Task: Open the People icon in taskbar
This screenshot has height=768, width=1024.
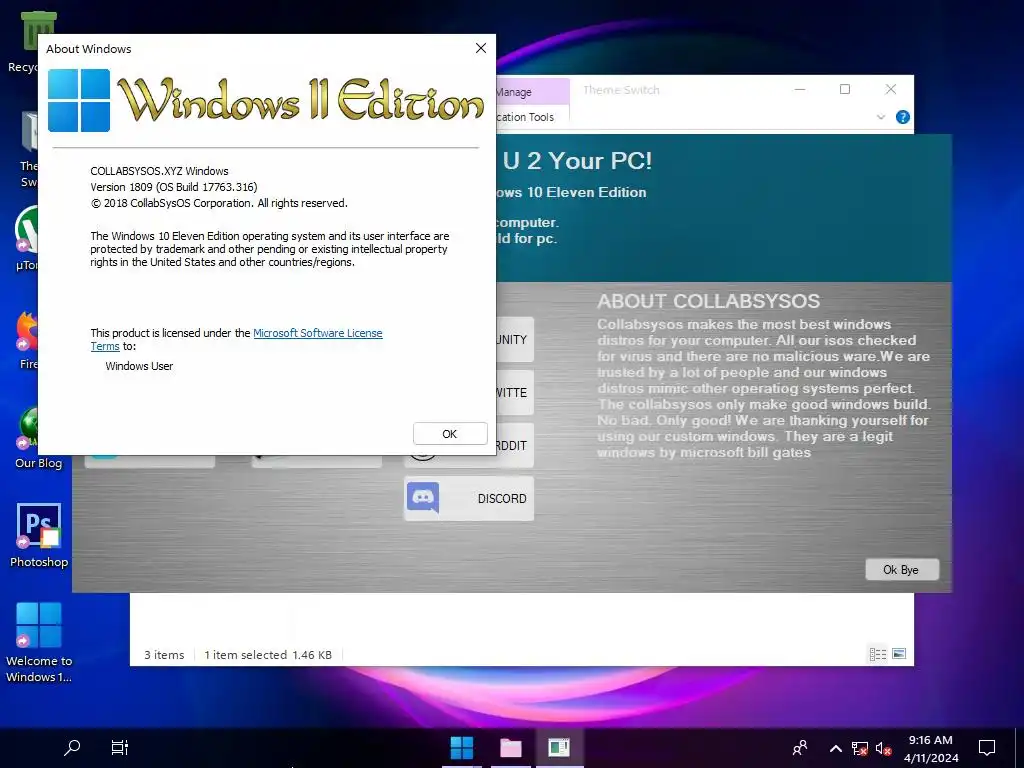Action: pyautogui.click(x=800, y=748)
